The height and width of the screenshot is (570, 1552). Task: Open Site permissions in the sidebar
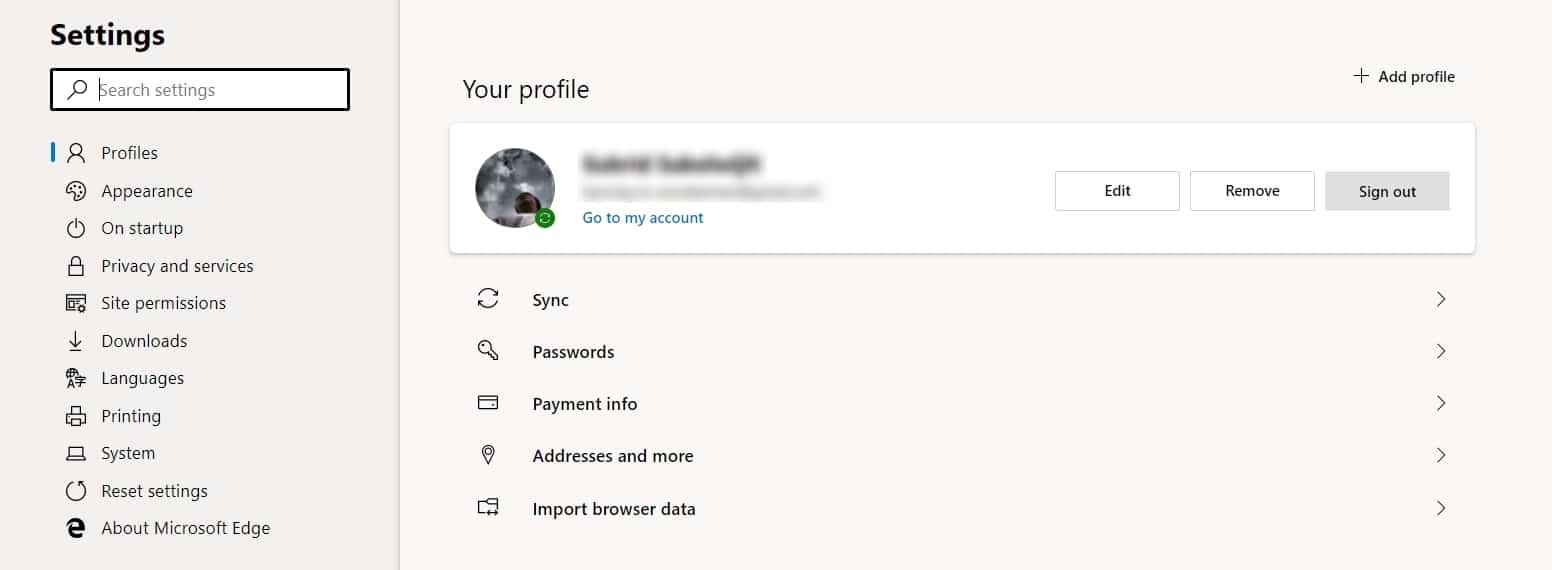click(x=163, y=303)
